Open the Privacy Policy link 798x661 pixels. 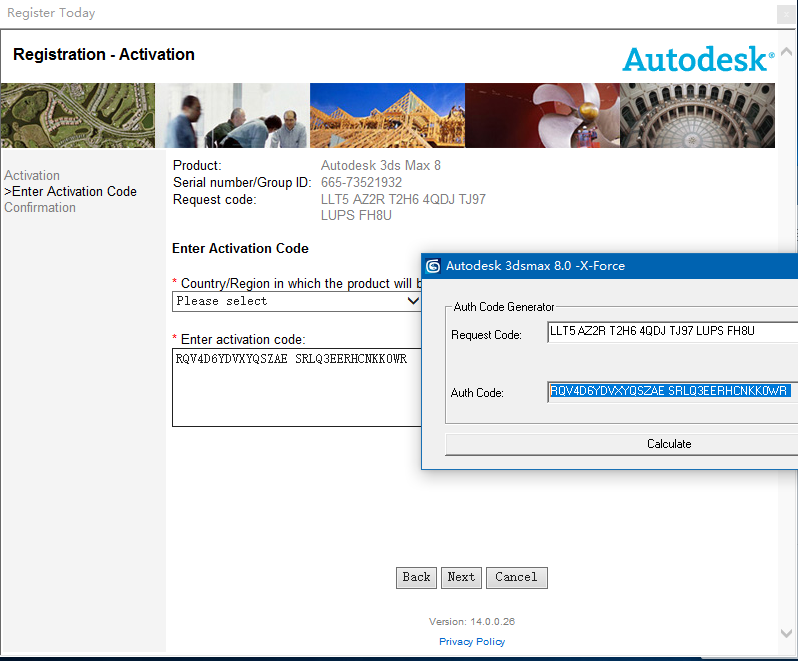[472, 641]
